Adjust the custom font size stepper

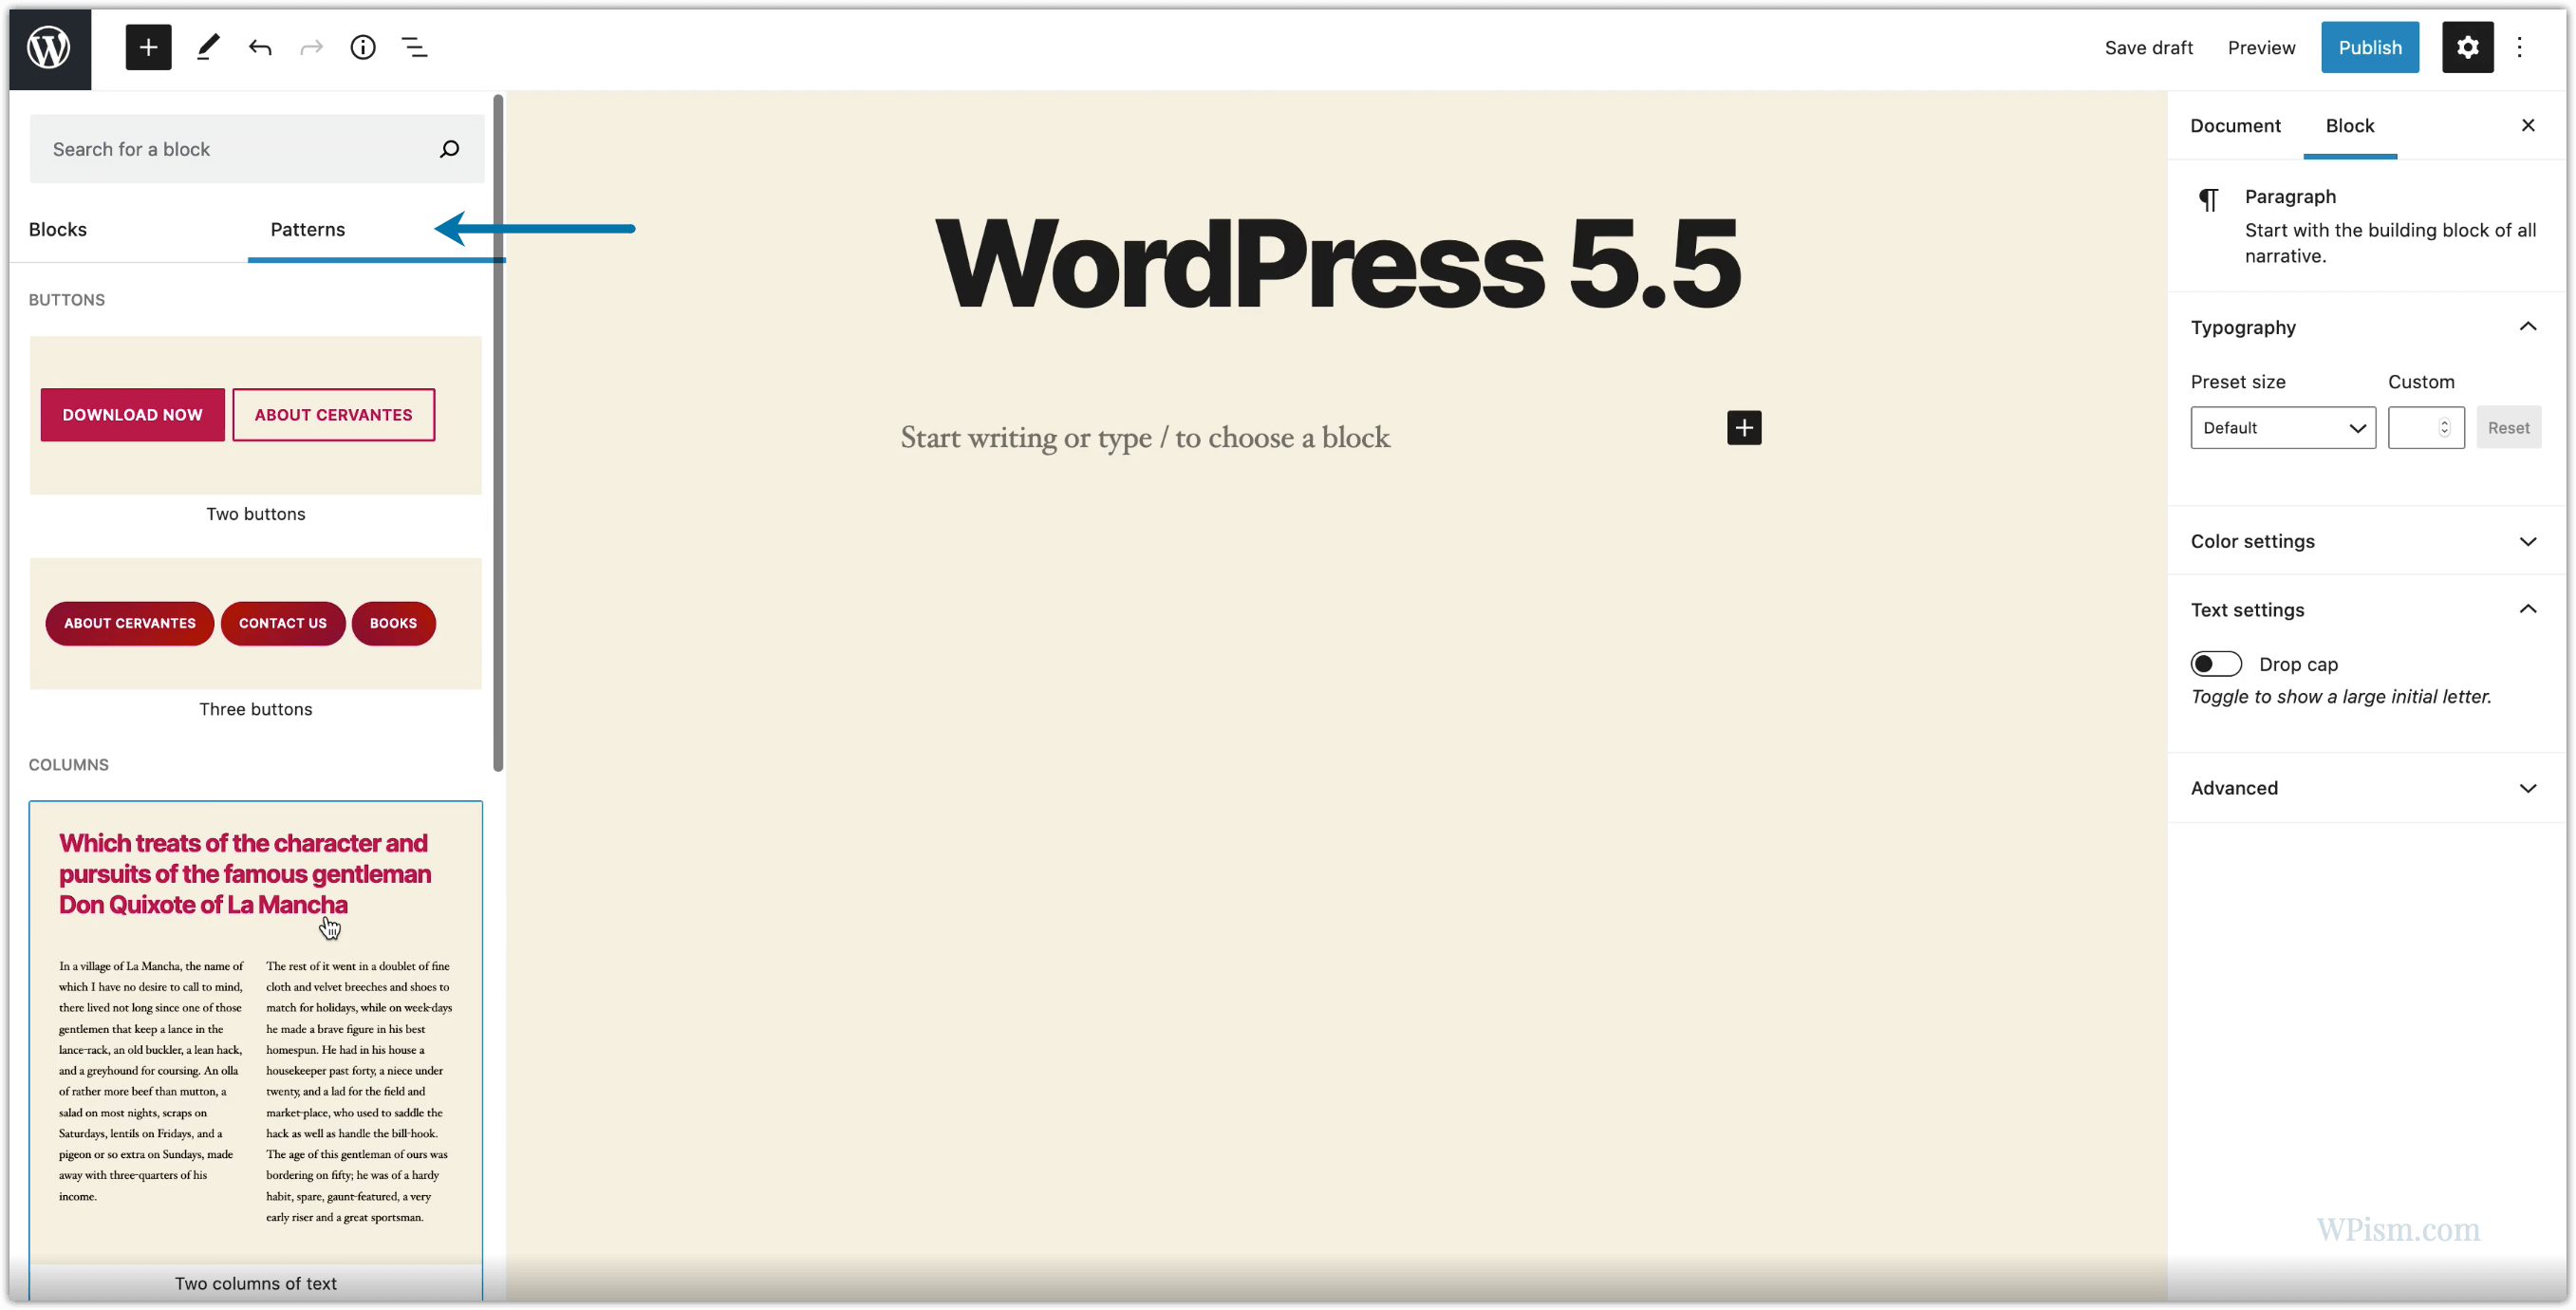pos(2443,427)
